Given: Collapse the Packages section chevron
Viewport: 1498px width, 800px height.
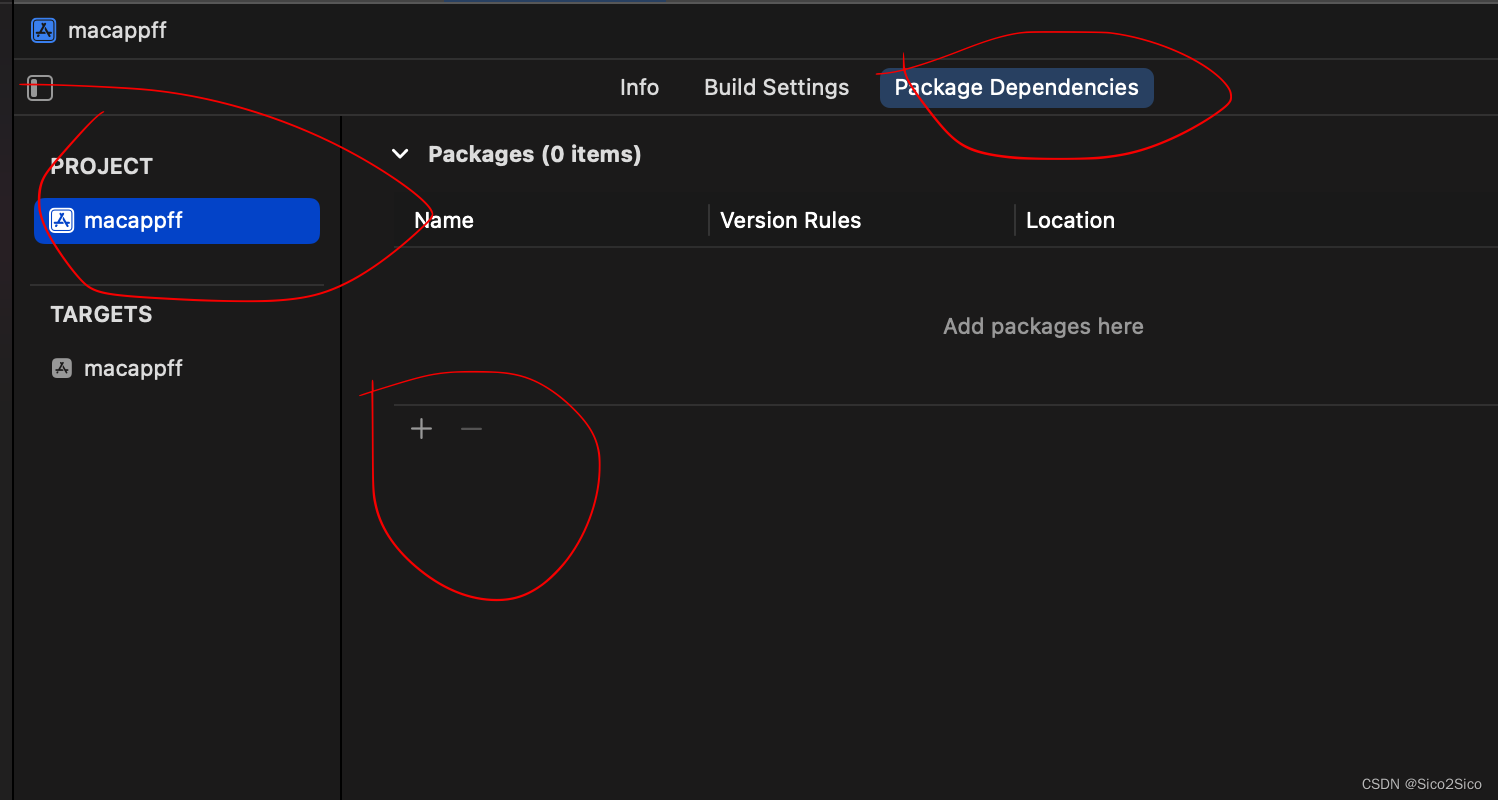Looking at the screenshot, I should point(400,154).
